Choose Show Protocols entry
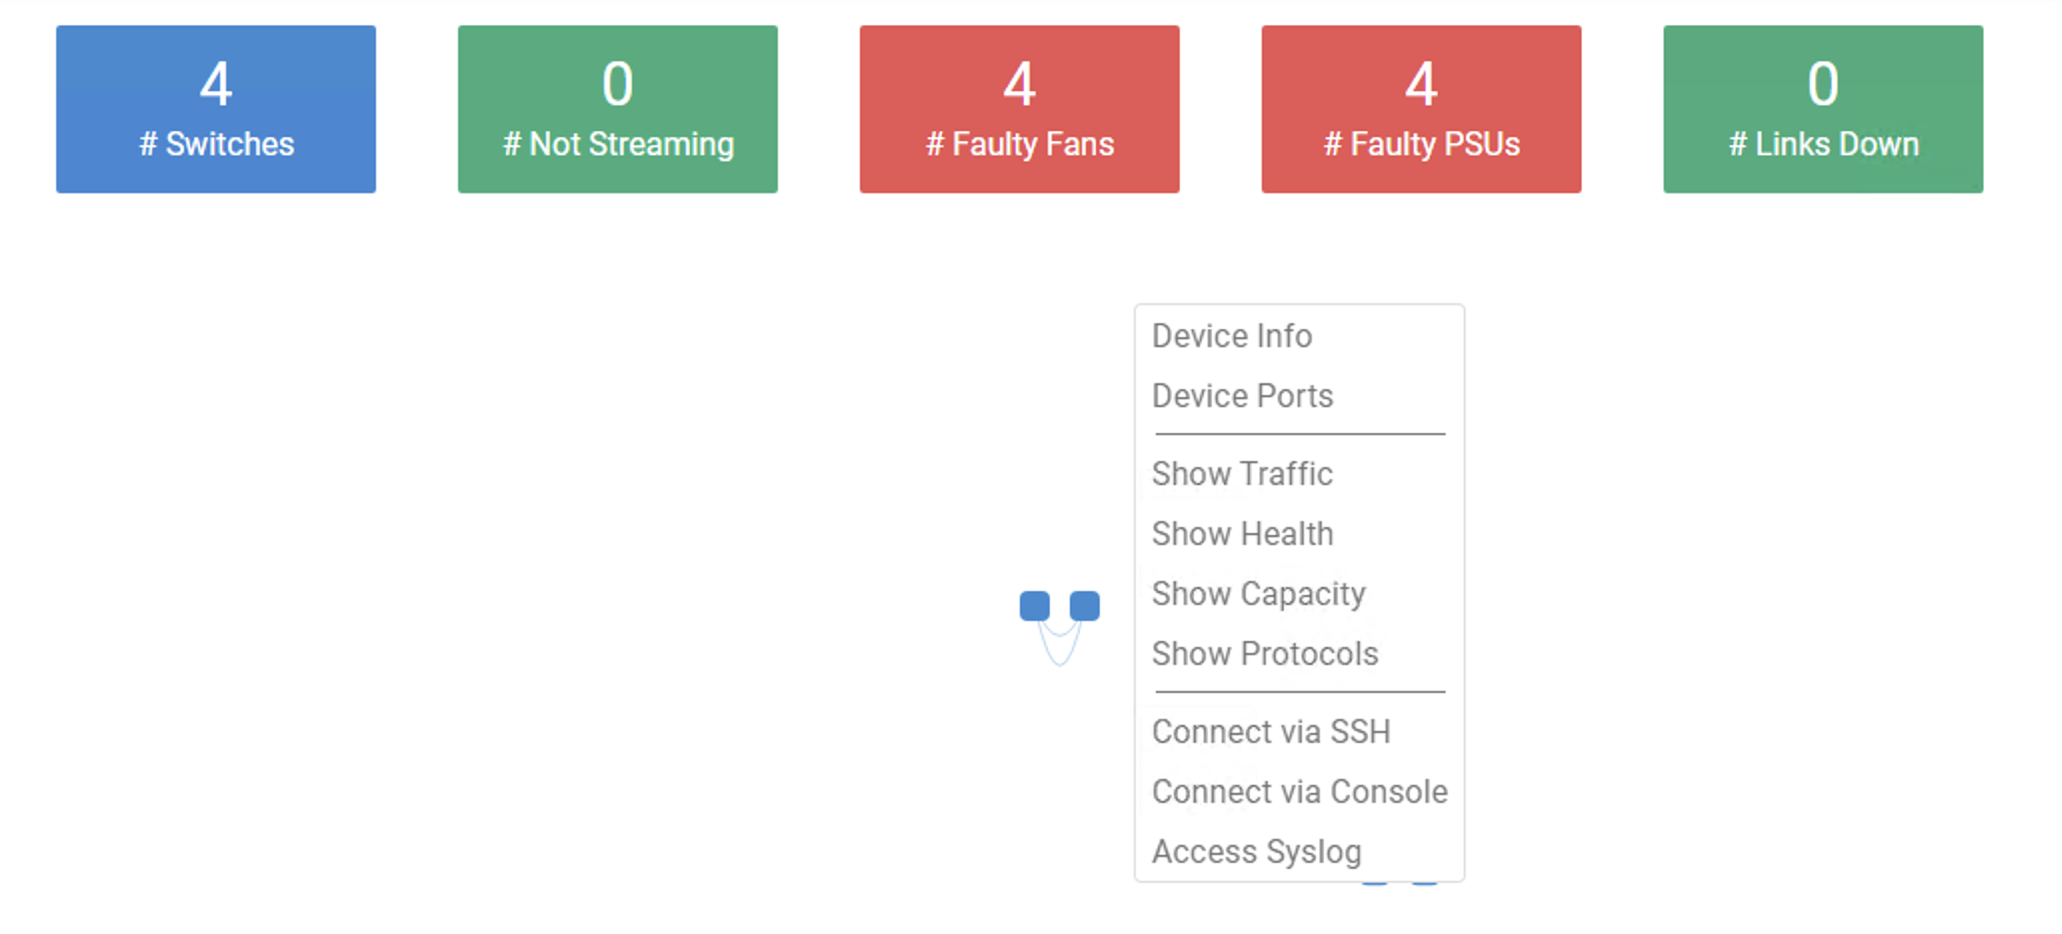The width and height of the screenshot is (2062, 934). click(1265, 654)
